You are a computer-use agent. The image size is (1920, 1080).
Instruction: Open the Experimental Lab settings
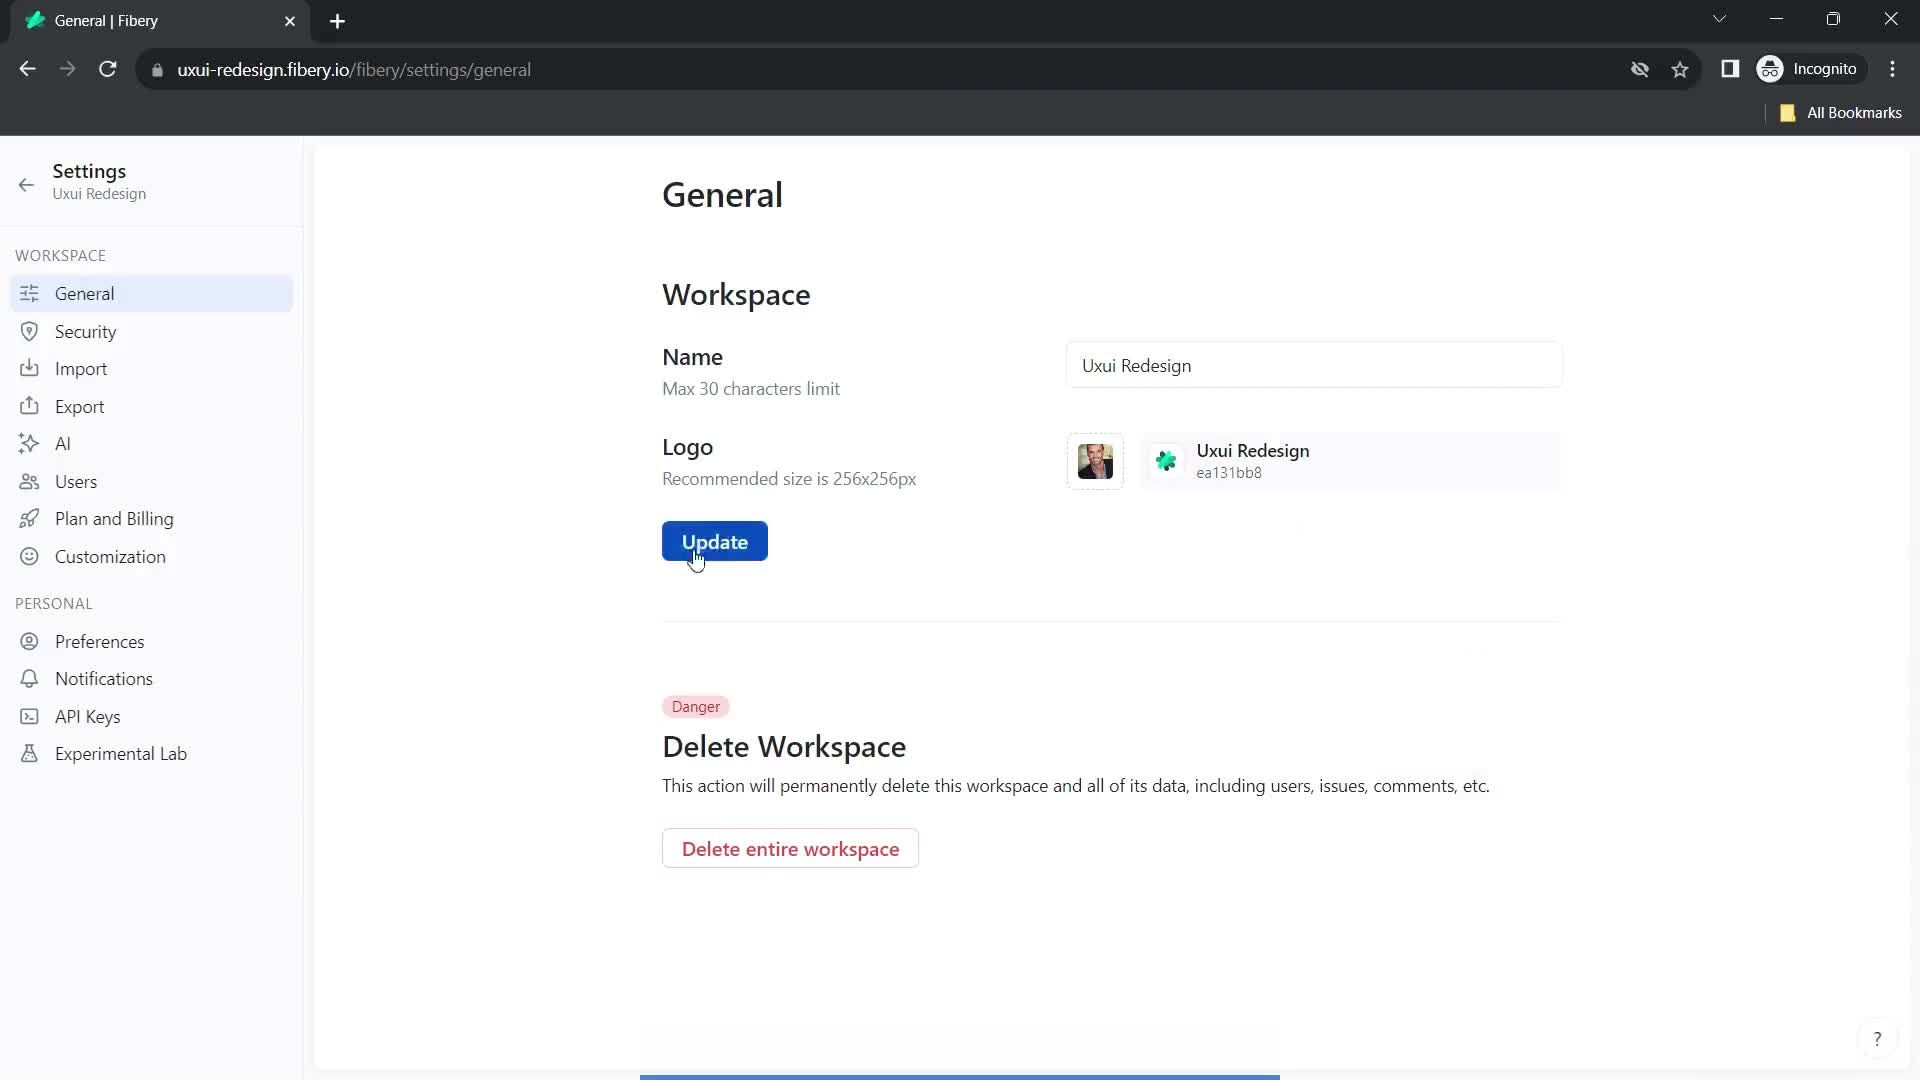[x=120, y=753]
